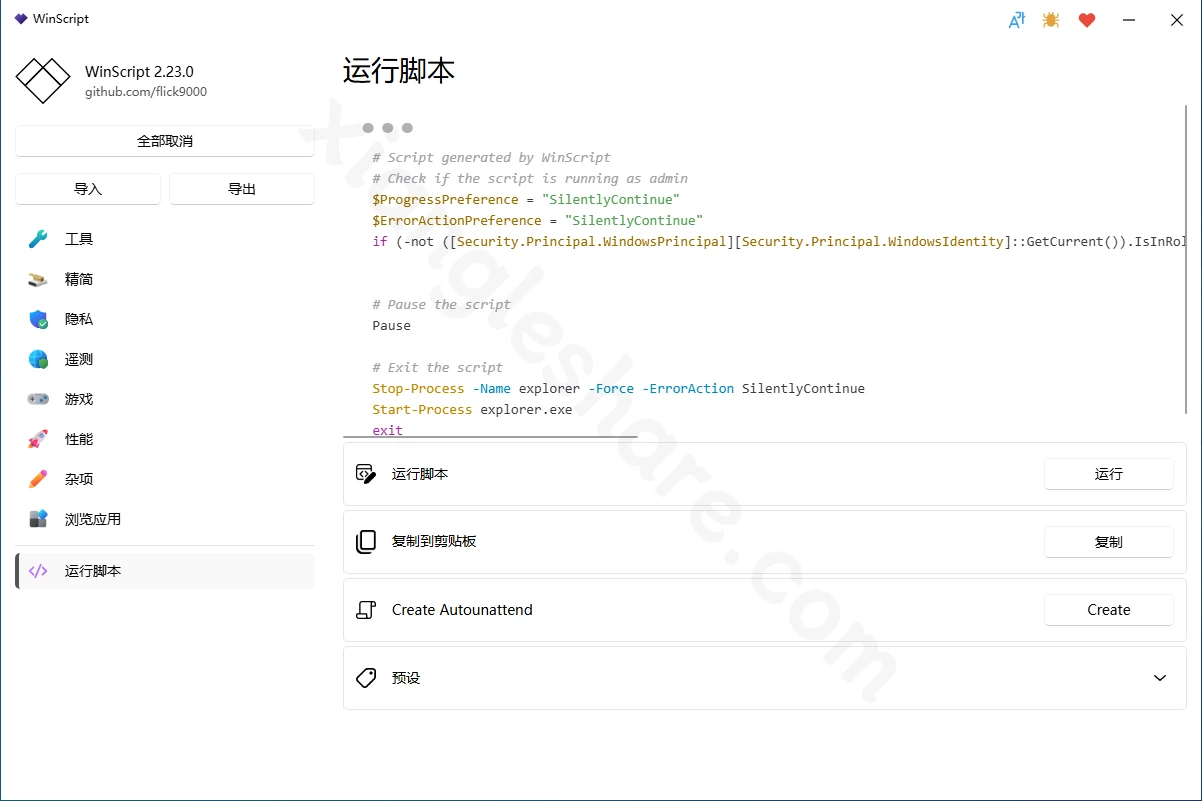
Task: Click the 'Start-Process explorer.exe' script line
Action: [472, 409]
